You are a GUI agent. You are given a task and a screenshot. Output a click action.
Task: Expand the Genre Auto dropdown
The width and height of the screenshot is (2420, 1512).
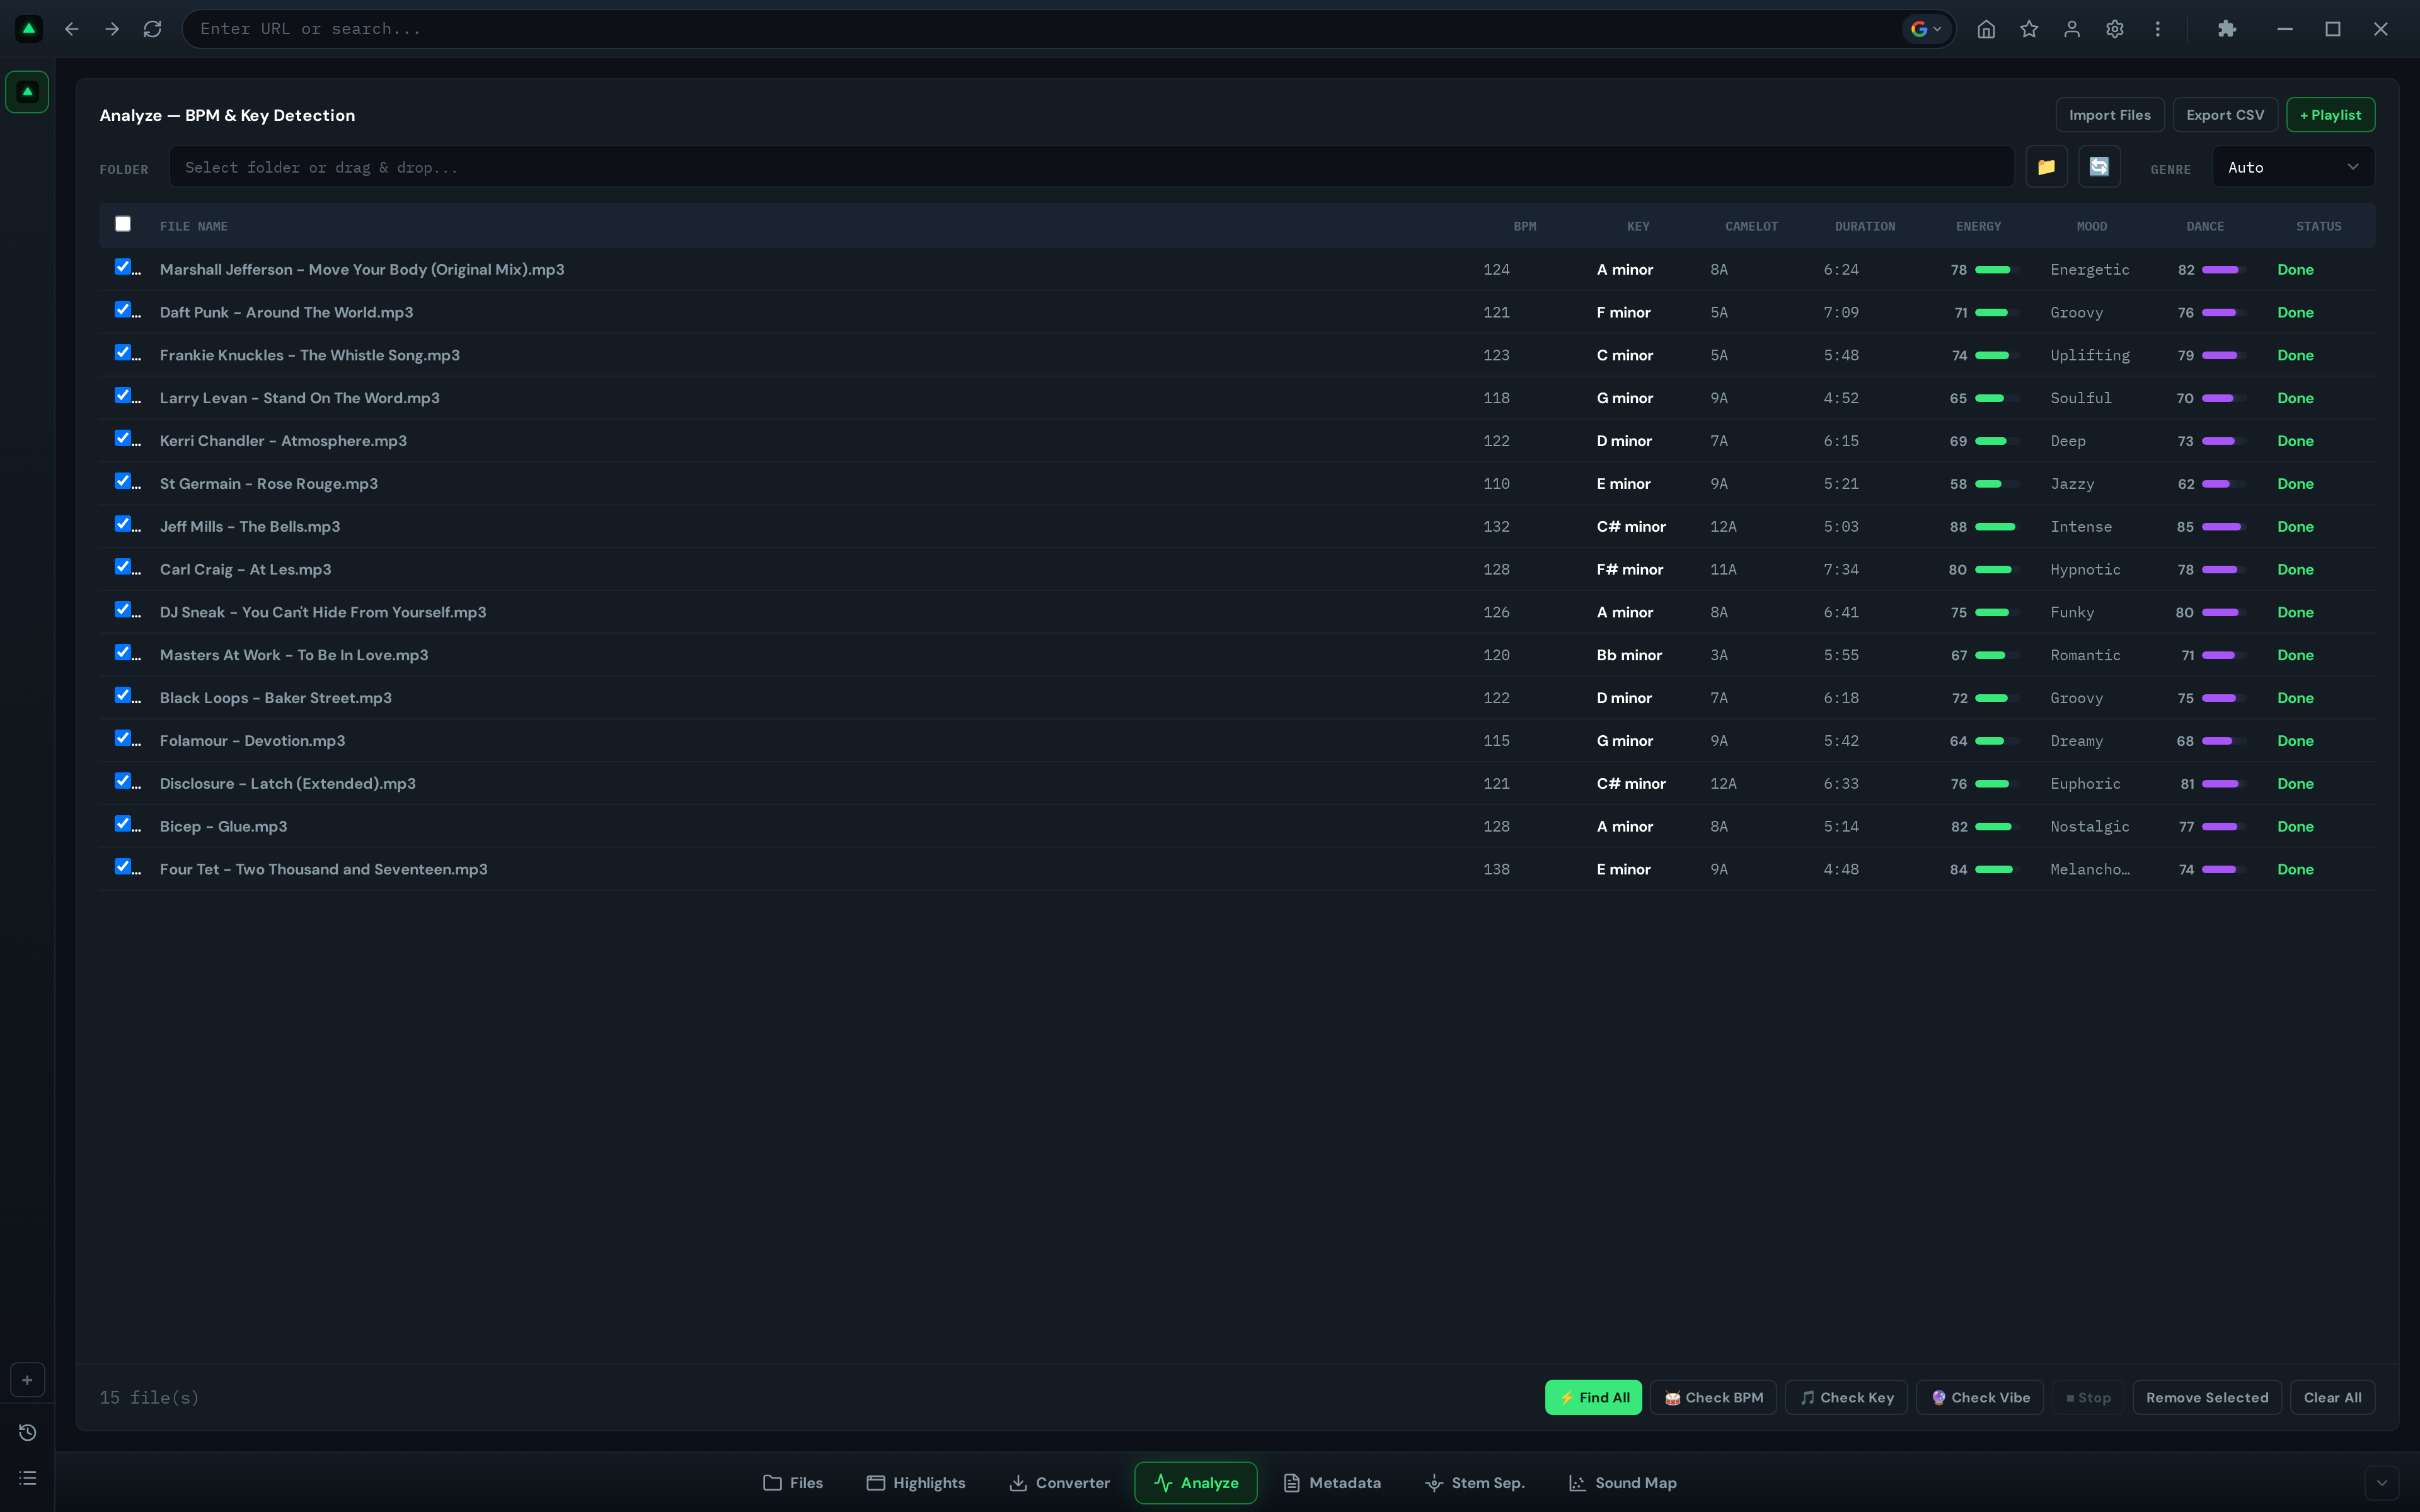2293,167
